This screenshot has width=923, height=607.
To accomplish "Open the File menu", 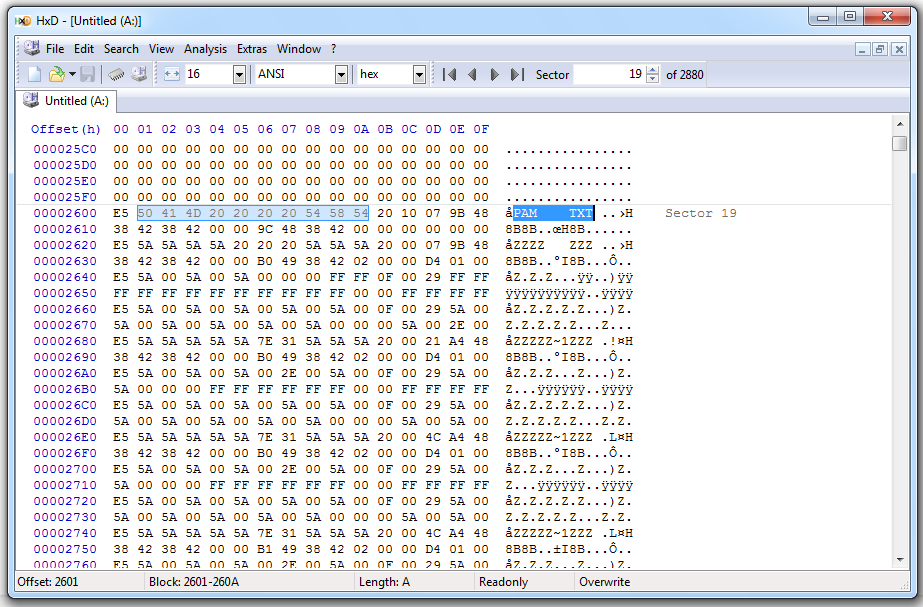I will (x=55, y=49).
